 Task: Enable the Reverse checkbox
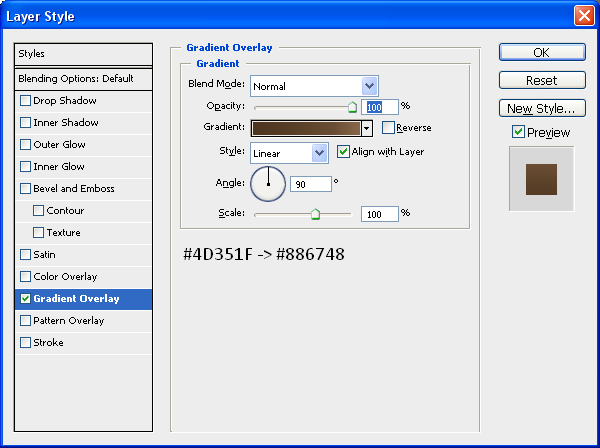(389, 128)
